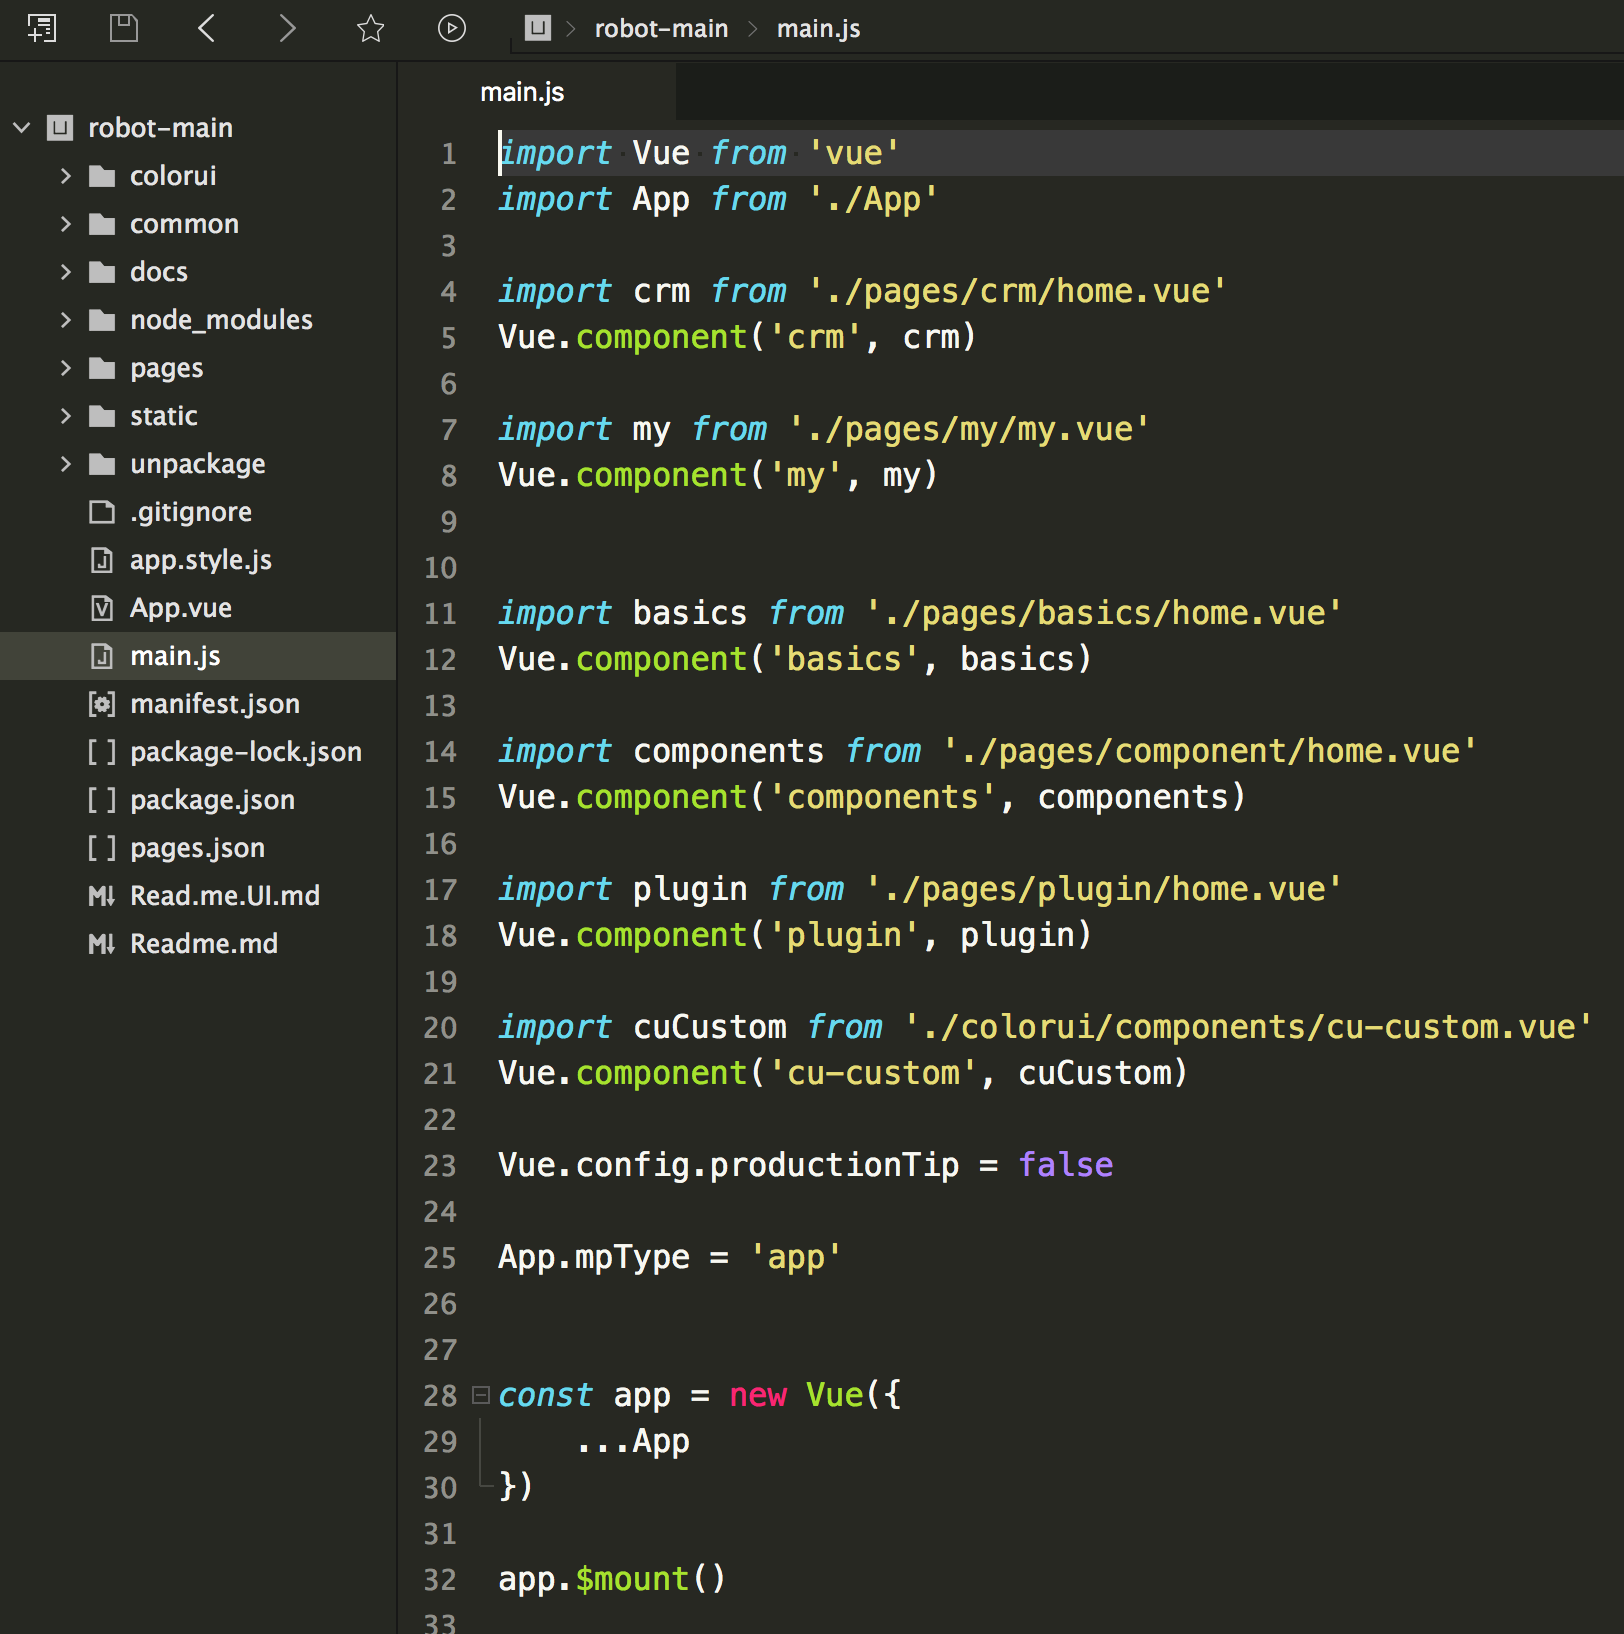This screenshot has height=1634, width=1624.
Task: Open app.style.js in the file tree
Action: point(201,560)
